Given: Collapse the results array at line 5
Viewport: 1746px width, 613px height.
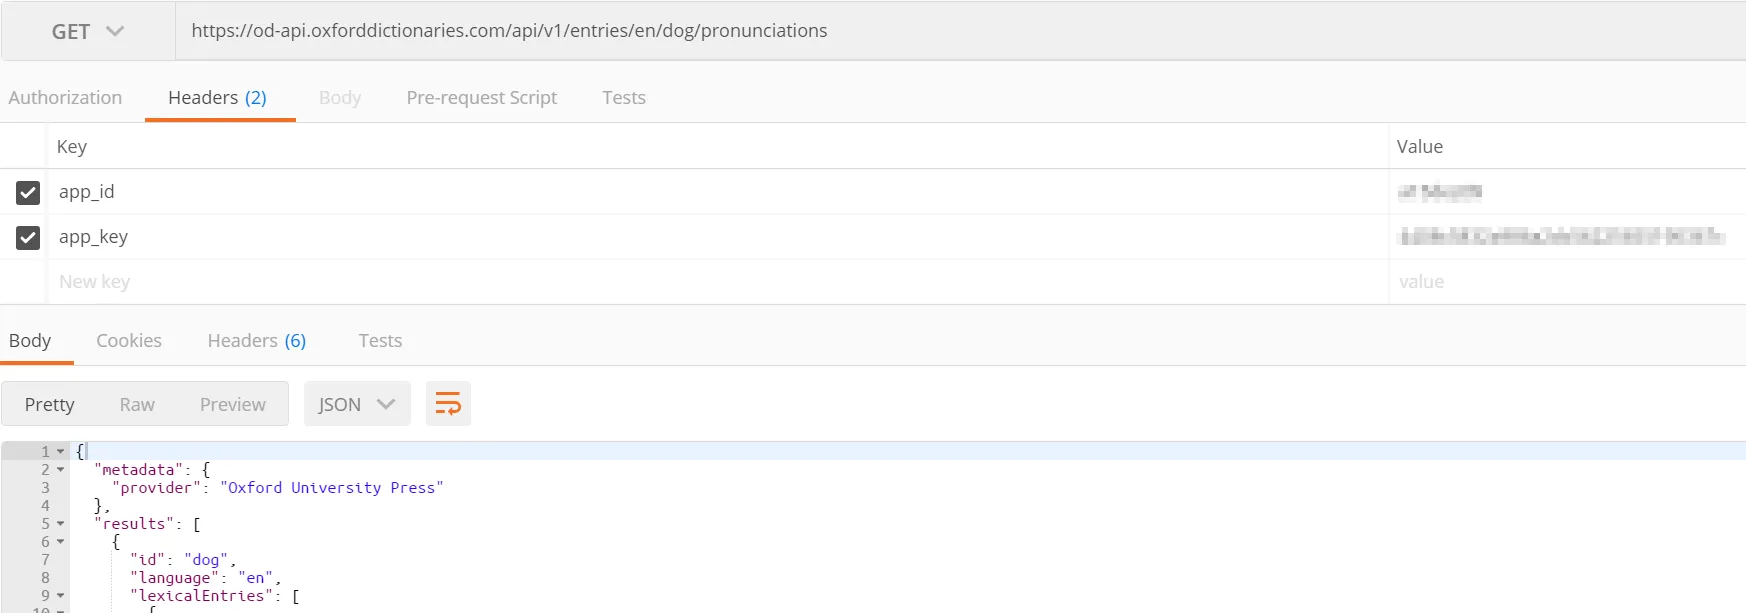Looking at the screenshot, I should point(61,524).
